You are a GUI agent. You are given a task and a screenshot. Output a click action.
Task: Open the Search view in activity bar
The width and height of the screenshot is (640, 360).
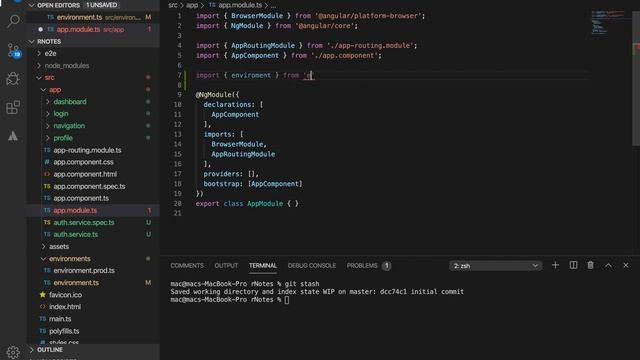click(x=13, y=21)
